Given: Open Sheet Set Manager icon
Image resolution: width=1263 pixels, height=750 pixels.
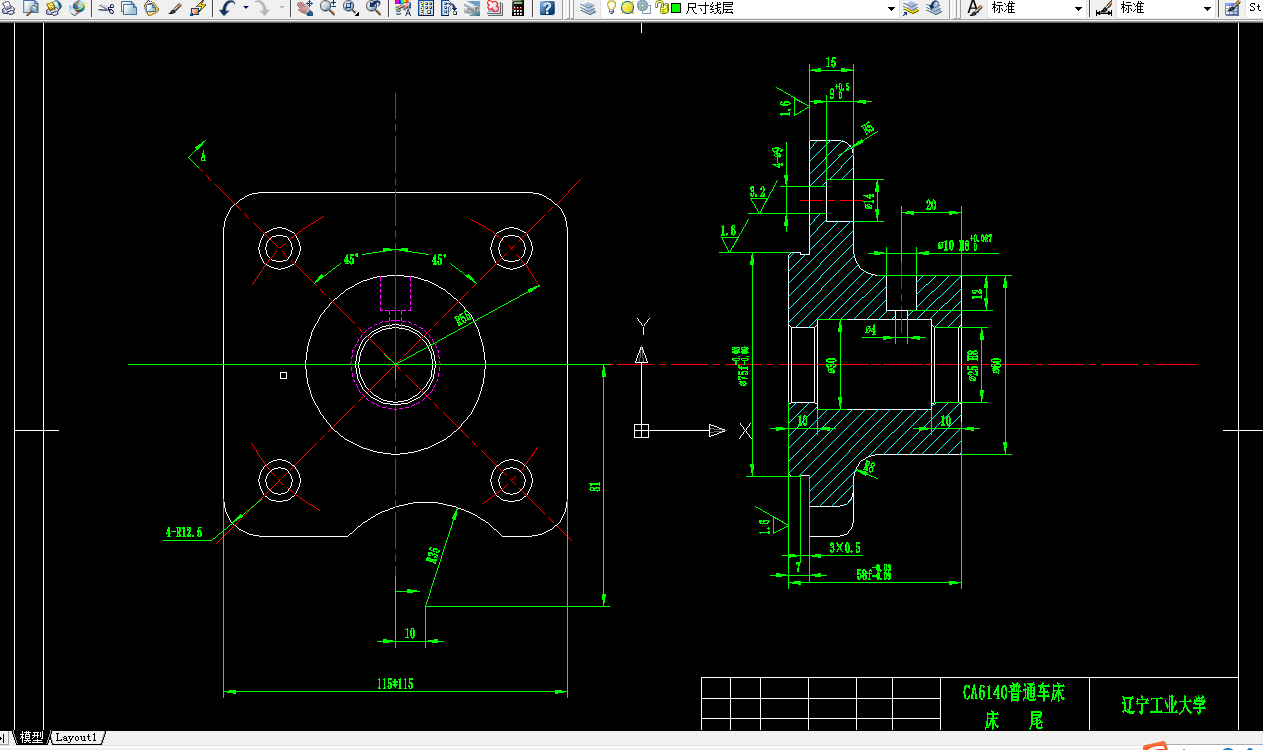Looking at the screenshot, I should point(472,8).
